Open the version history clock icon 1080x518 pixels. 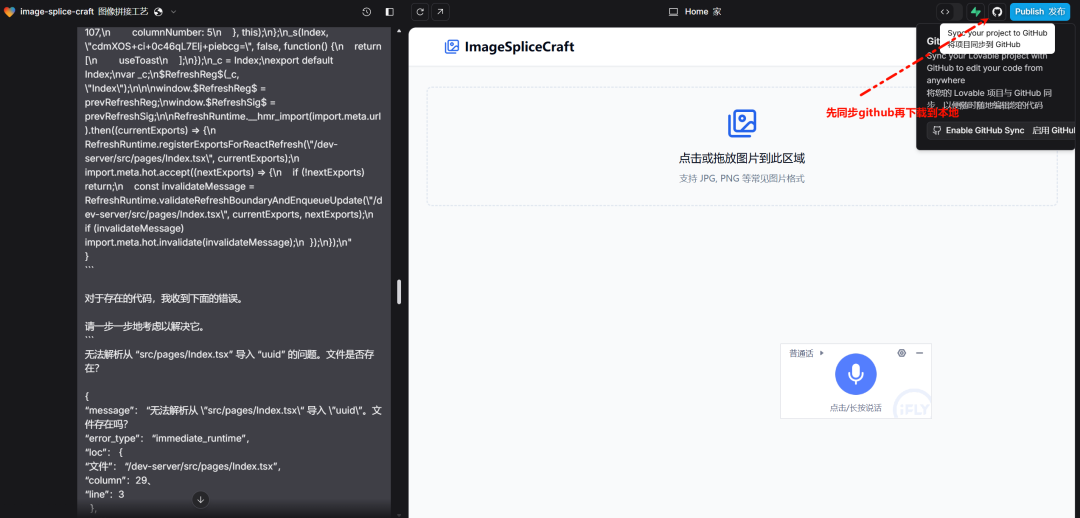point(366,12)
